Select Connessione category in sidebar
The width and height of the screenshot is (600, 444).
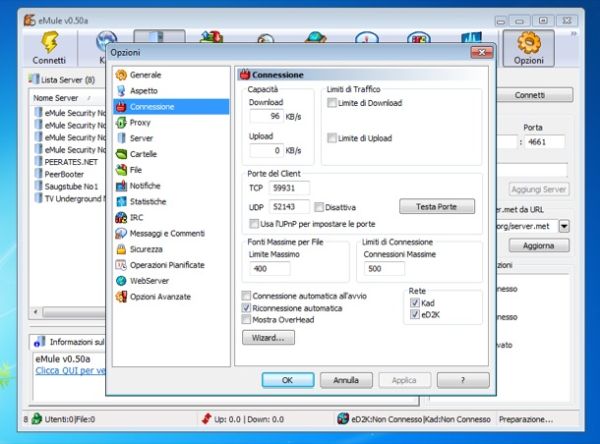coord(171,107)
